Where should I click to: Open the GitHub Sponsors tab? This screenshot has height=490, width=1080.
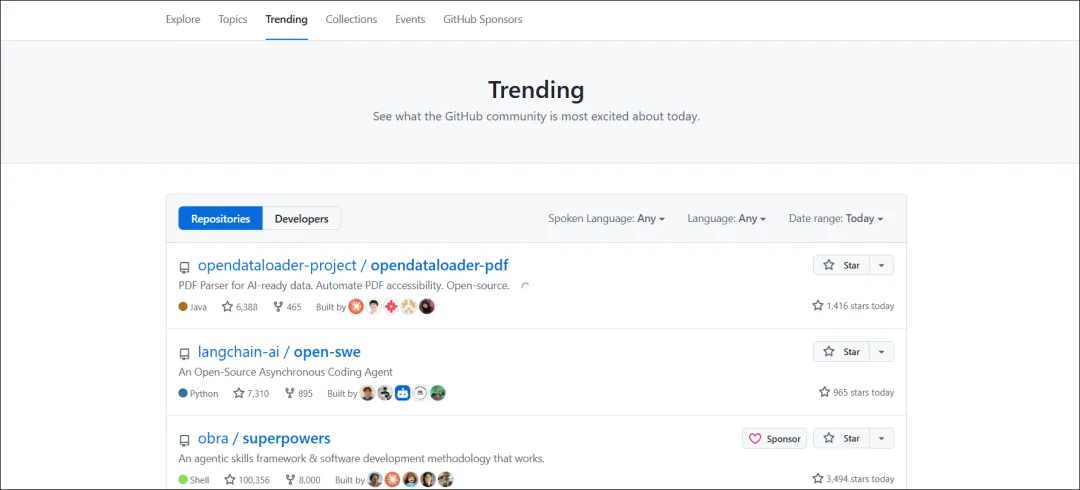483,19
